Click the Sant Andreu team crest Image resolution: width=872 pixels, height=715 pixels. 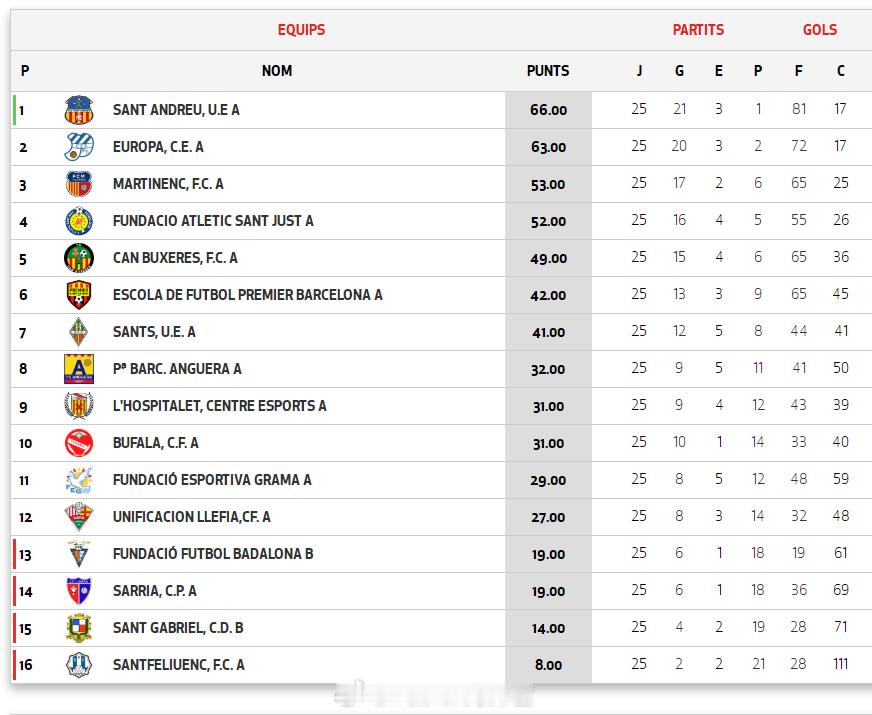[x=78, y=110]
